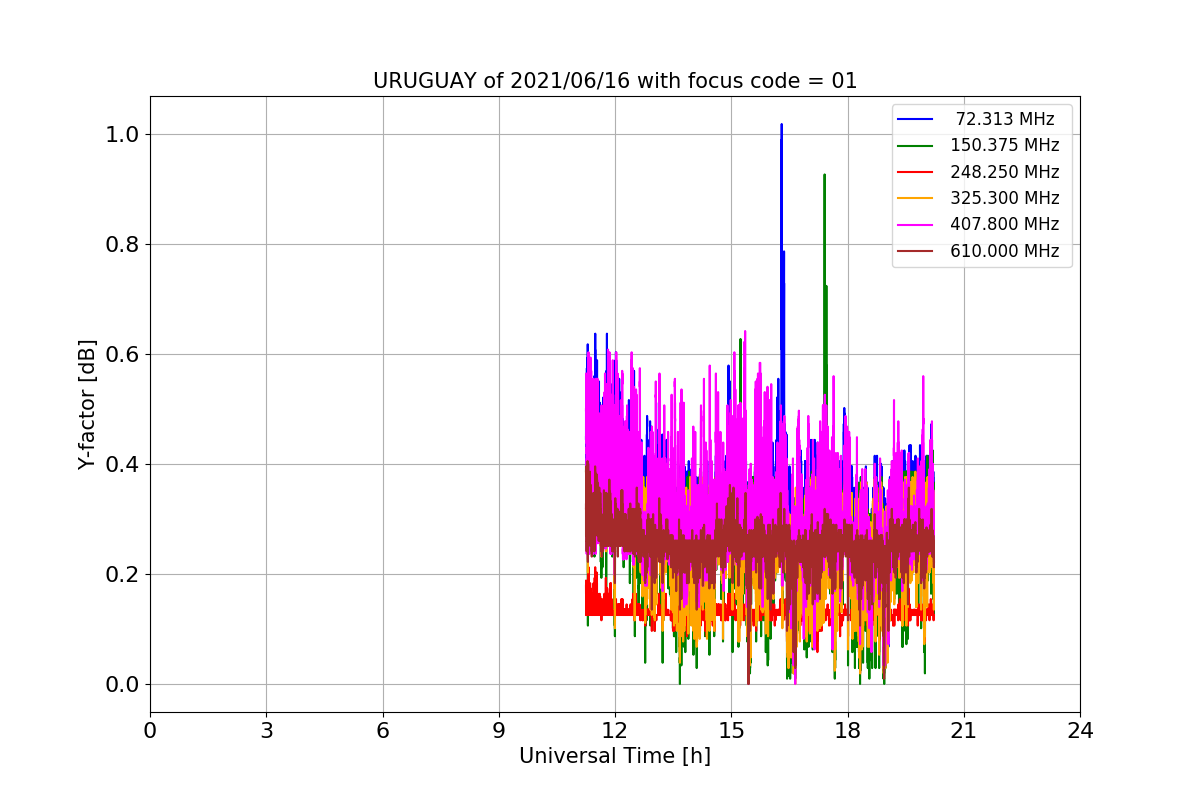The height and width of the screenshot is (800, 1200).
Task: Click the y-axis tick label 0.2
Action: click(x=122, y=575)
